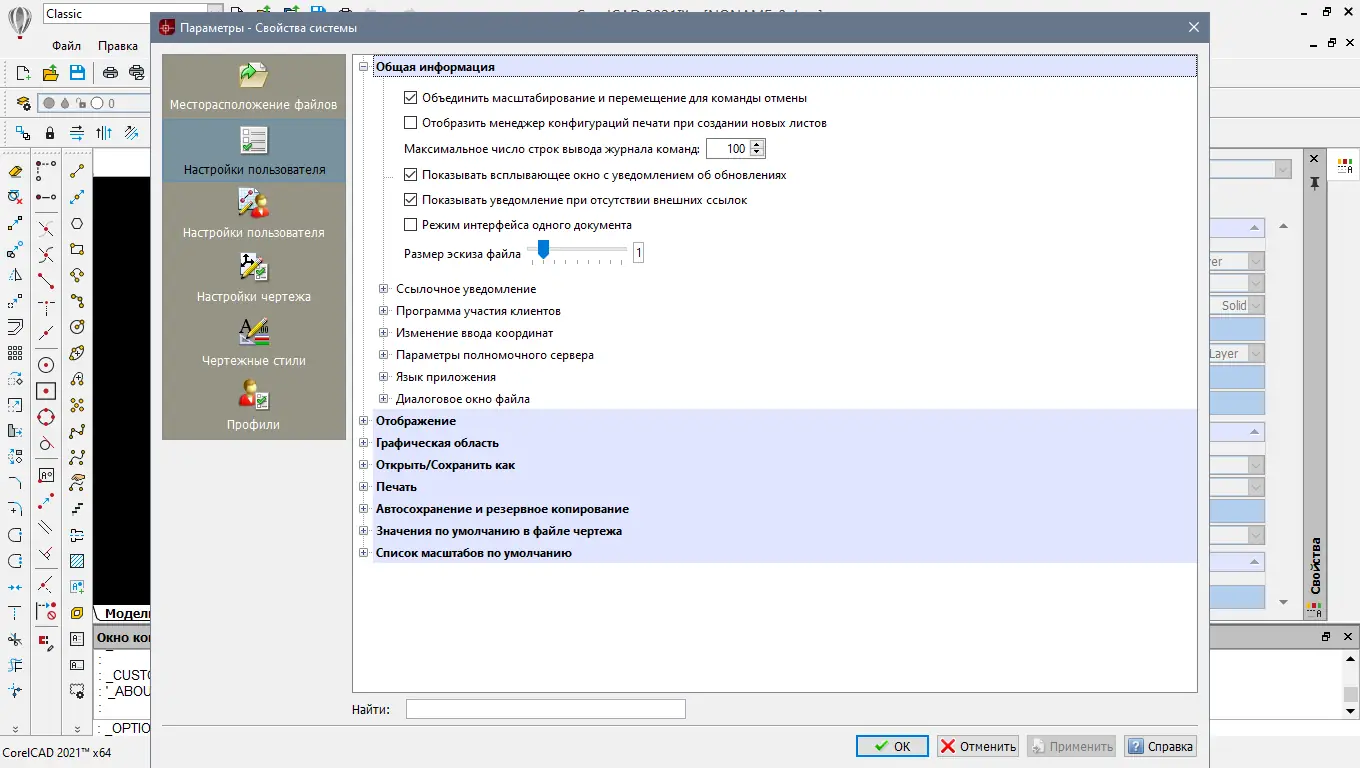Select the Line drawing tool
This screenshot has height=768, width=1360.
(x=77, y=172)
